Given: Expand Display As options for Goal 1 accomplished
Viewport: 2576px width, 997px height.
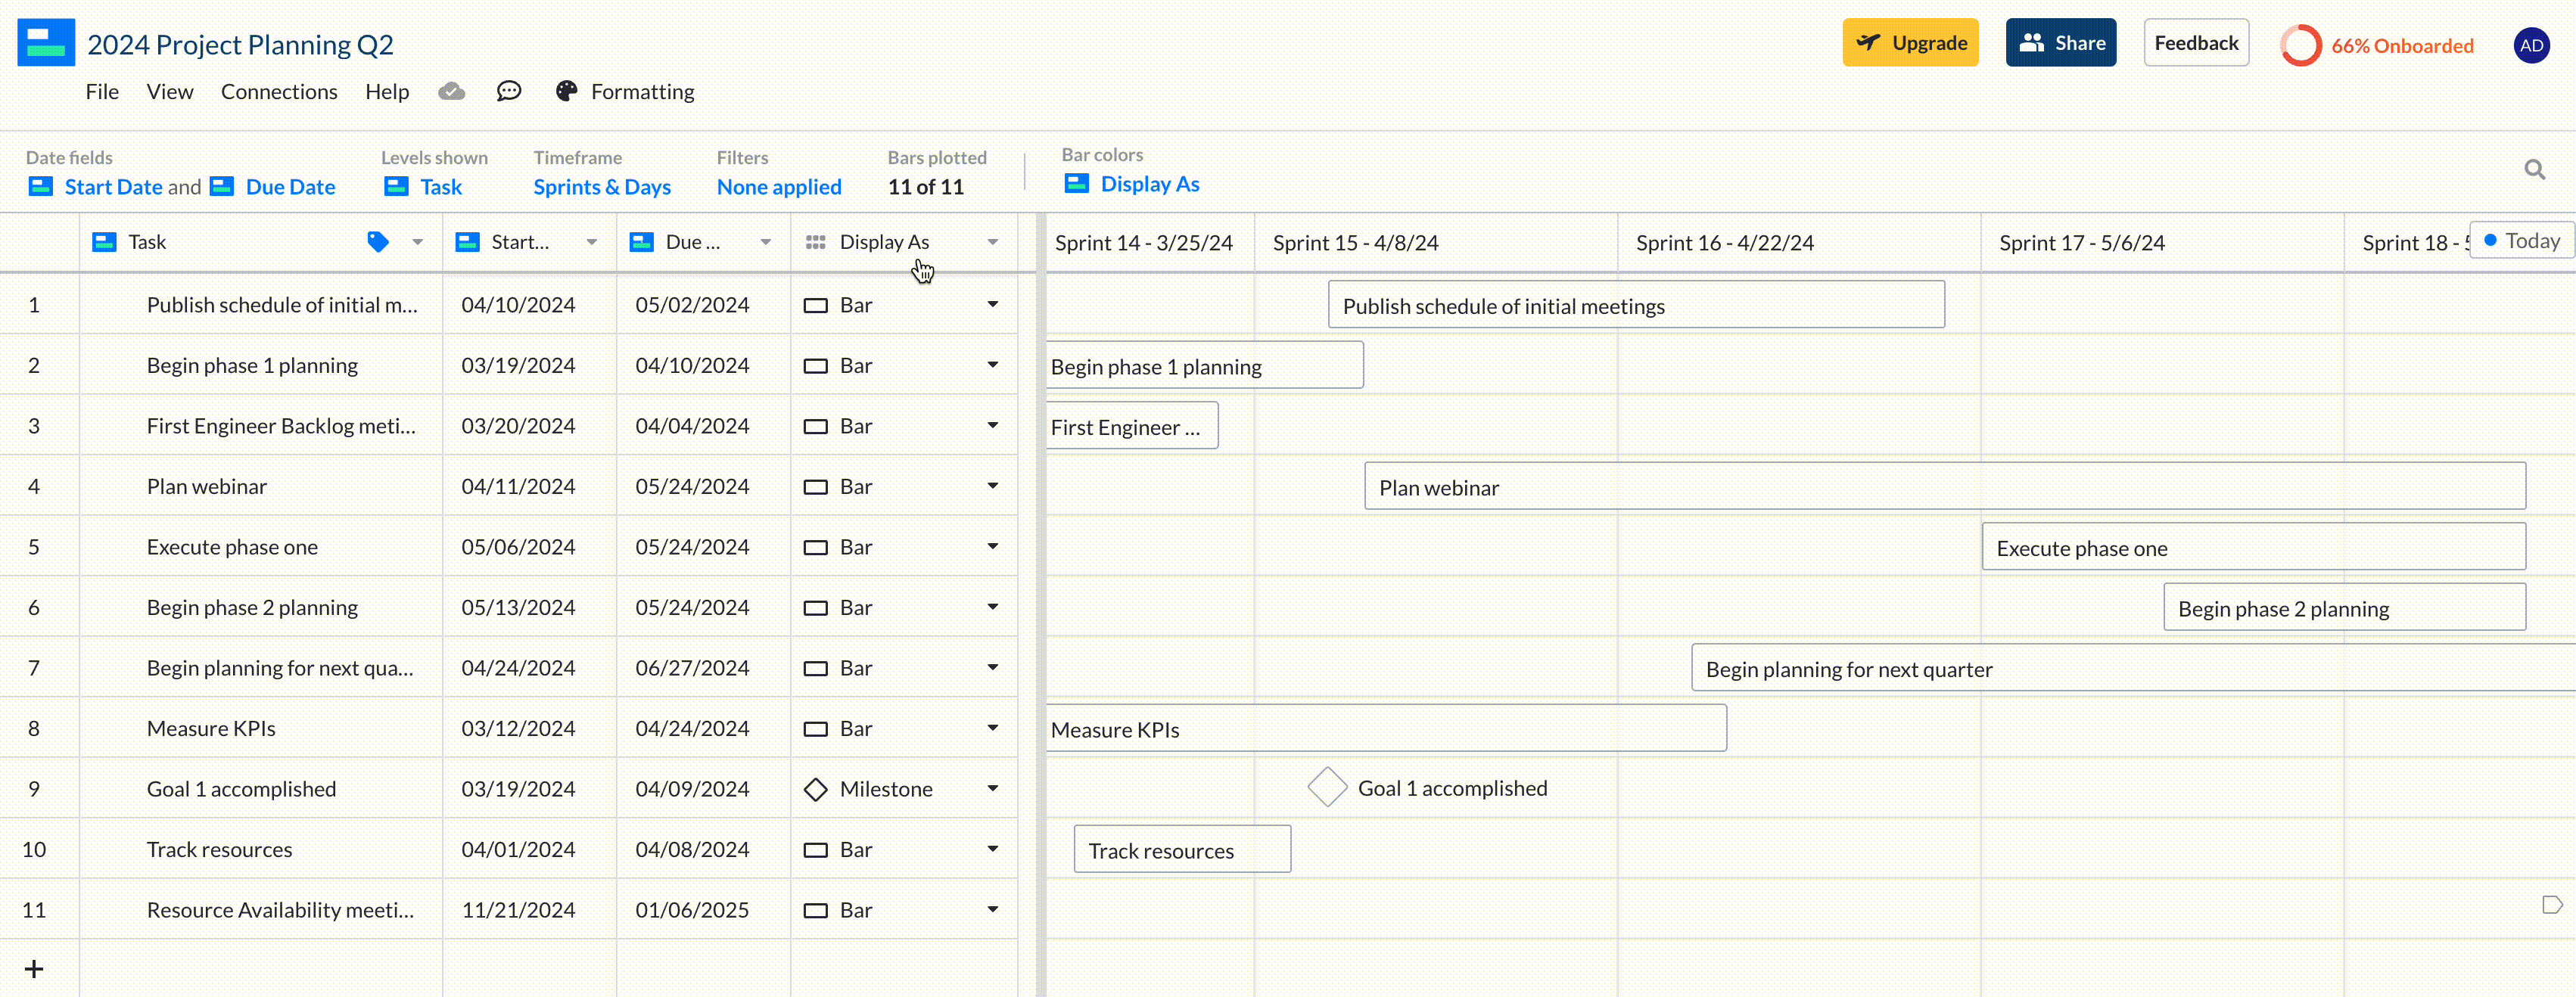Looking at the screenshot, I should 992,788.
